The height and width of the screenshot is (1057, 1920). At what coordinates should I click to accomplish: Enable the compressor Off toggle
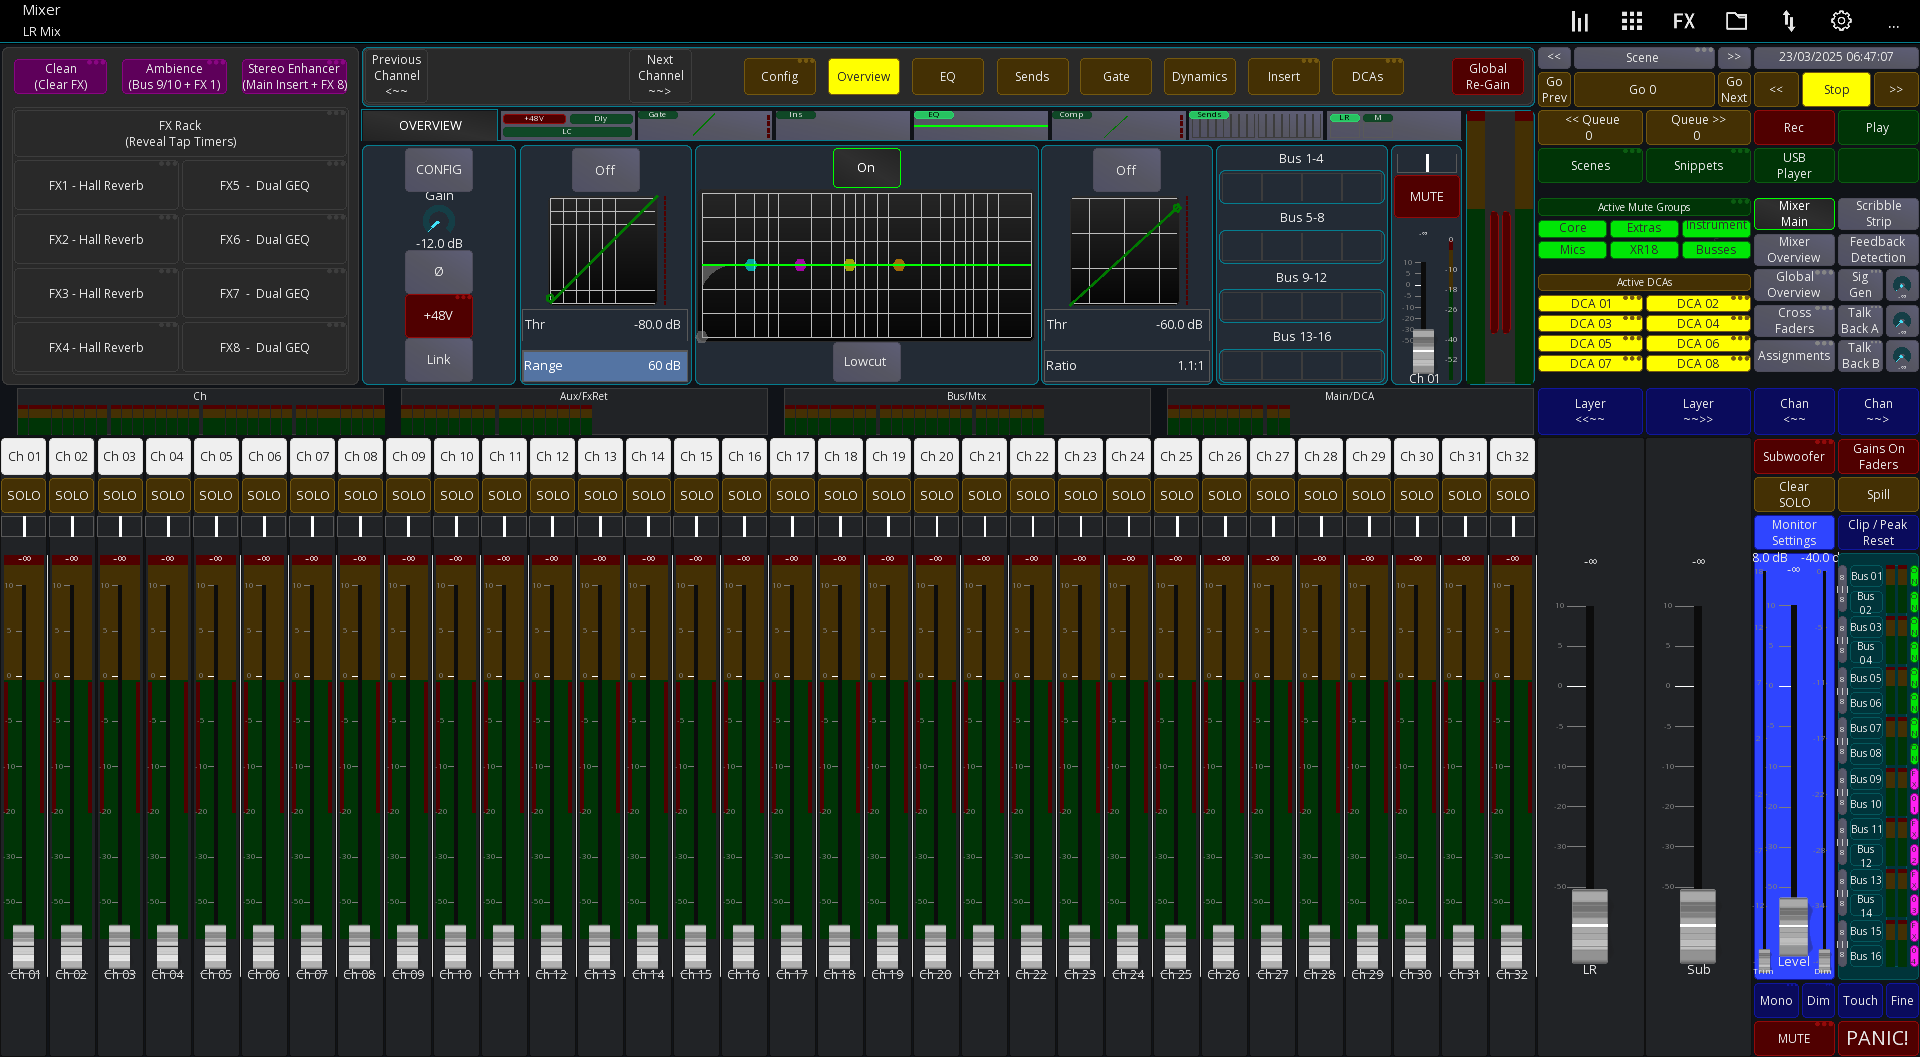[1126, 170]
